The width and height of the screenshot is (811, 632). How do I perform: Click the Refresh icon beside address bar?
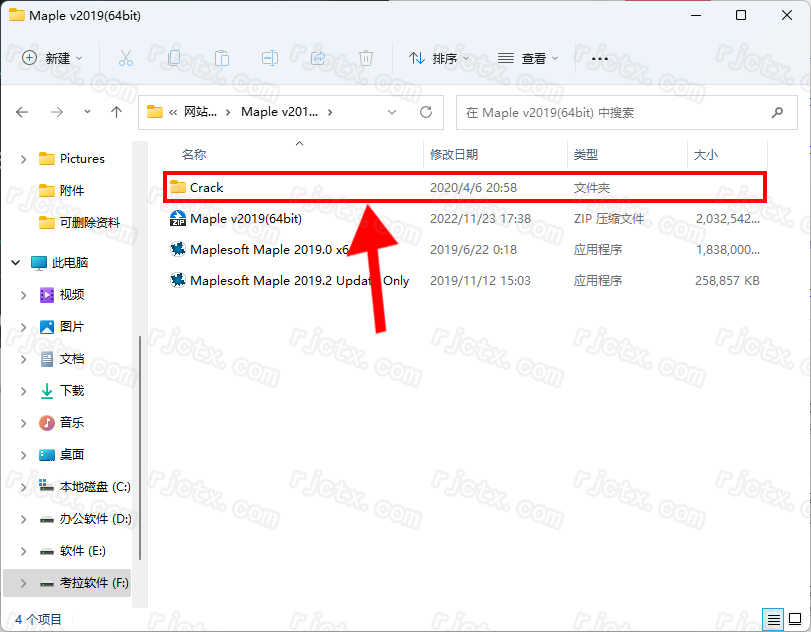point(426,112)
